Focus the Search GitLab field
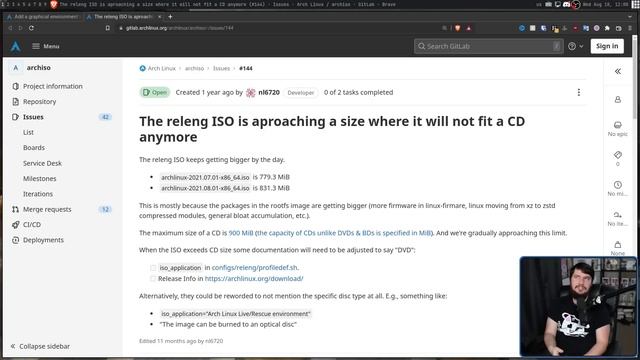Screen dimensions: 640x360 coord(489,46)
